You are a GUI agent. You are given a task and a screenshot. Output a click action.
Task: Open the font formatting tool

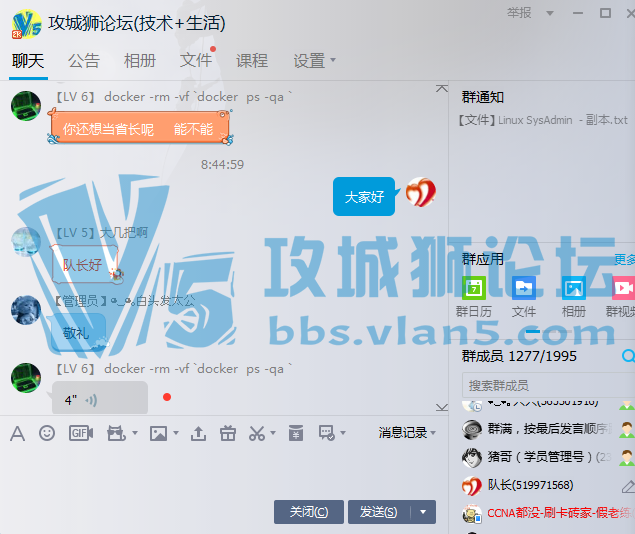click(17, 434)
